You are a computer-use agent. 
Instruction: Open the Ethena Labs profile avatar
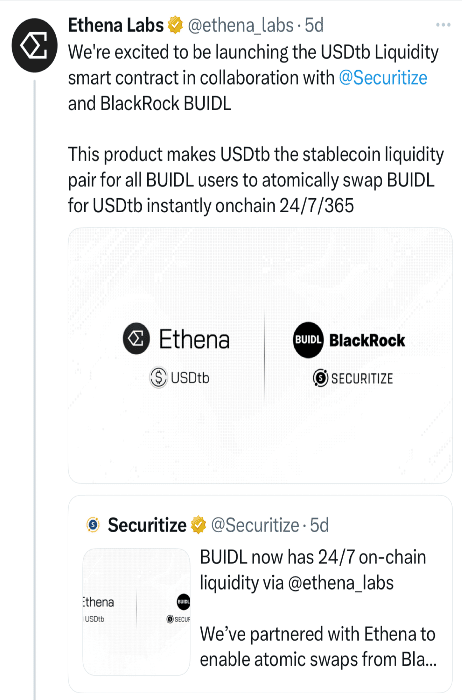coord(34,45)
